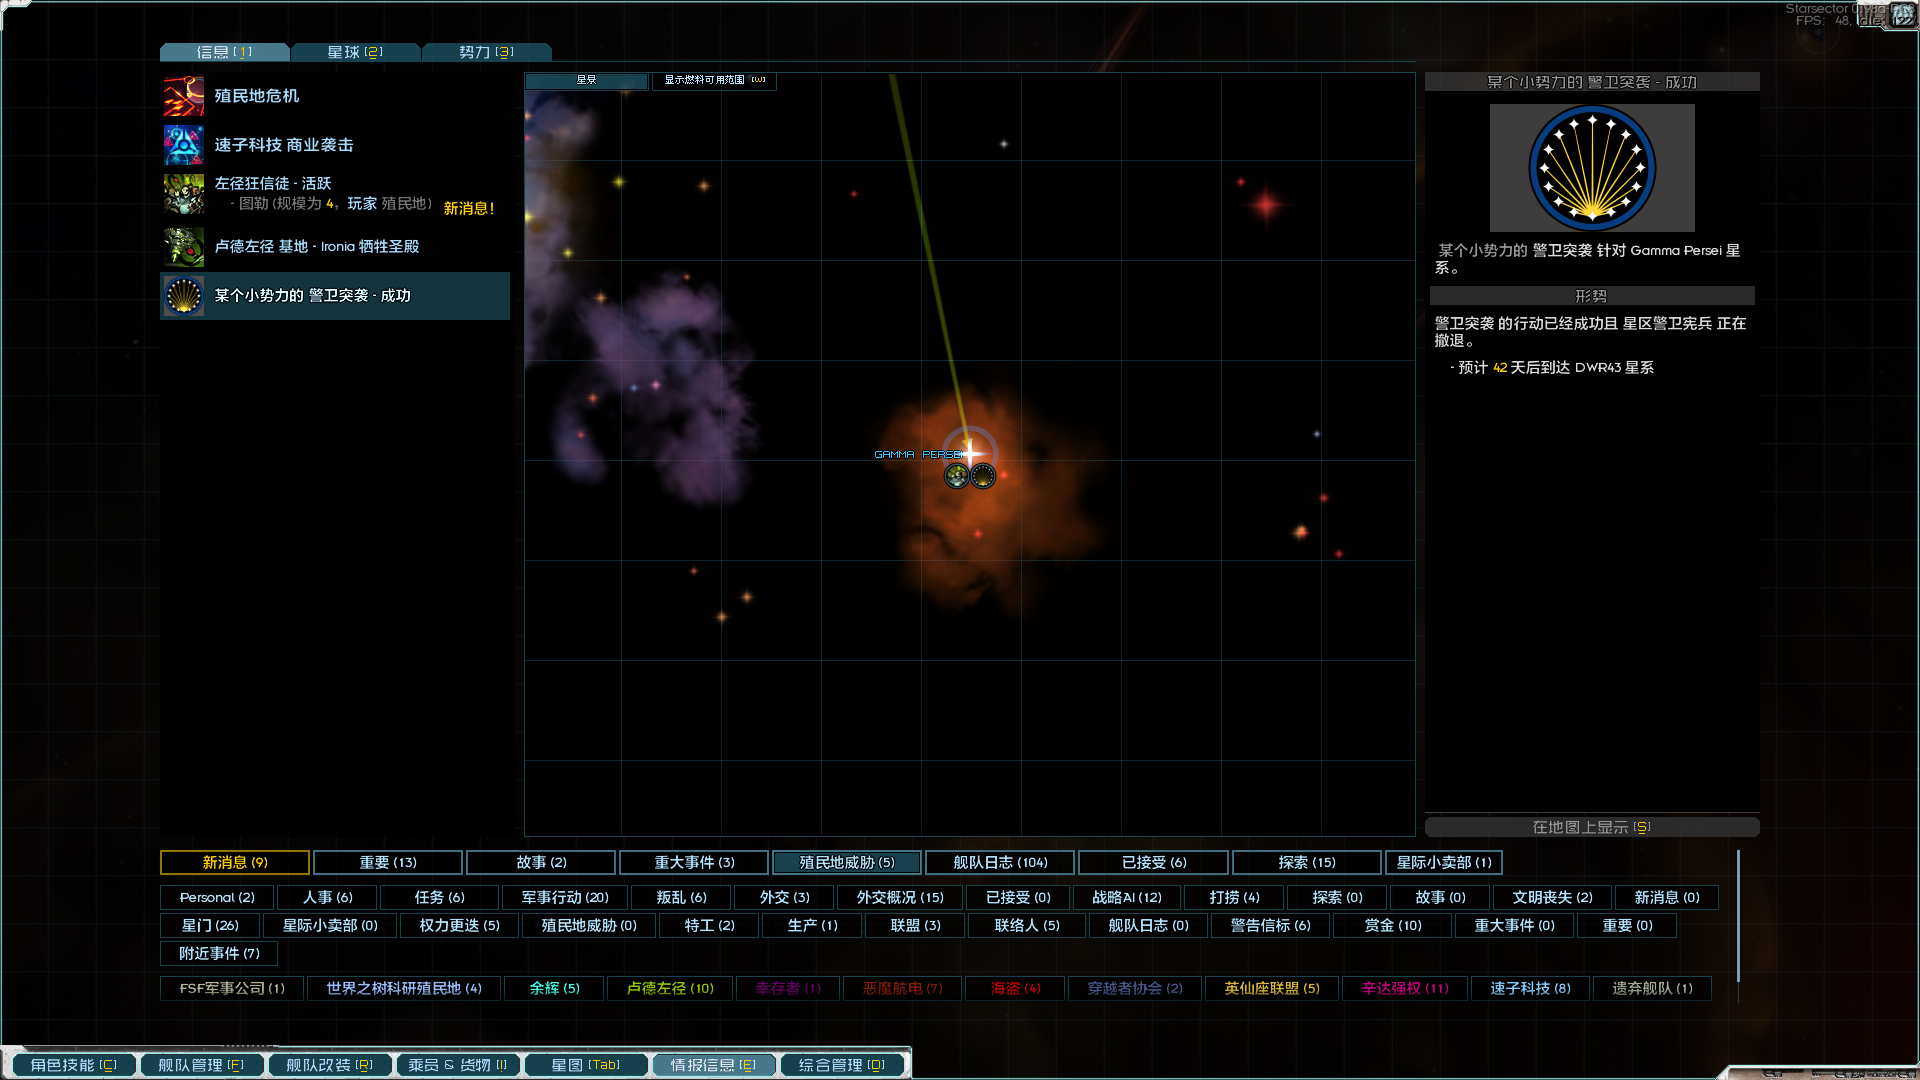Filter by 恶魔航电 (7) faction
The image size is (1920, 1080).
pos(902,988)
